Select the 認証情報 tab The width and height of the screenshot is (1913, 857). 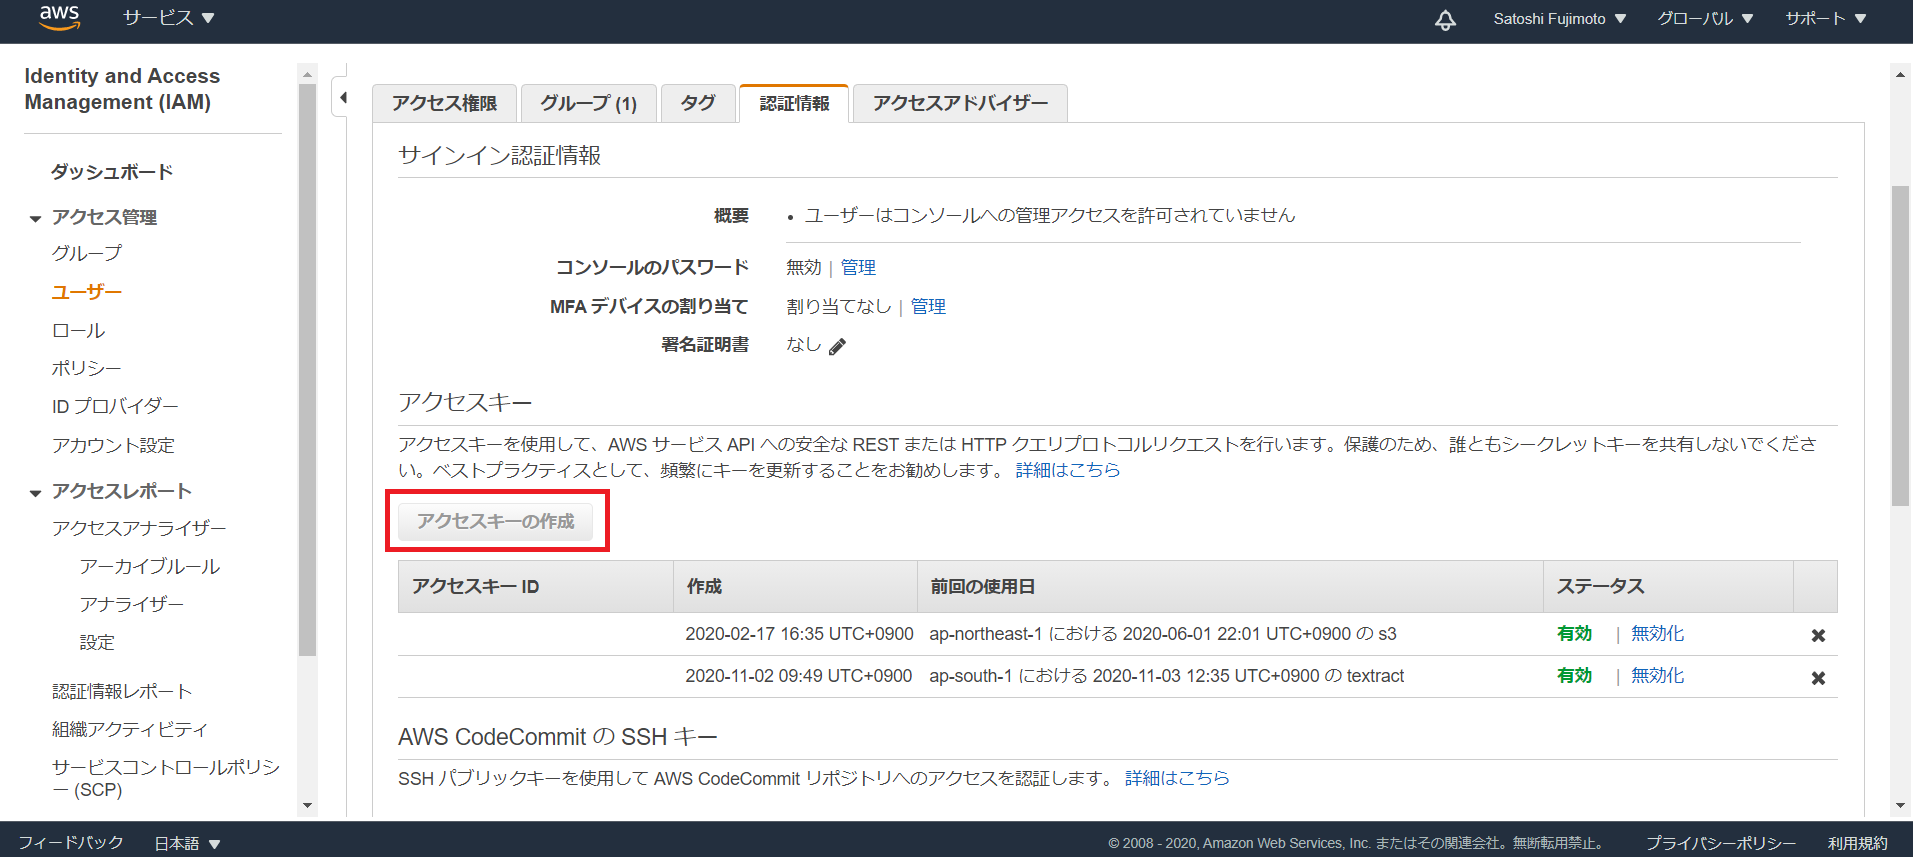click(x=794, y=103)
